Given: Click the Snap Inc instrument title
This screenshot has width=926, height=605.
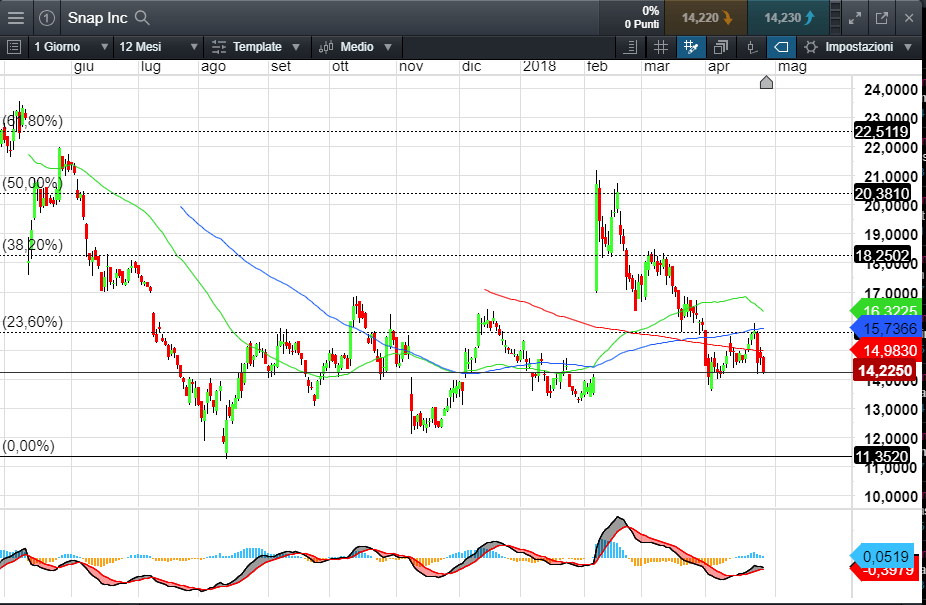Looking at the screenshot, I should point(97,18).
